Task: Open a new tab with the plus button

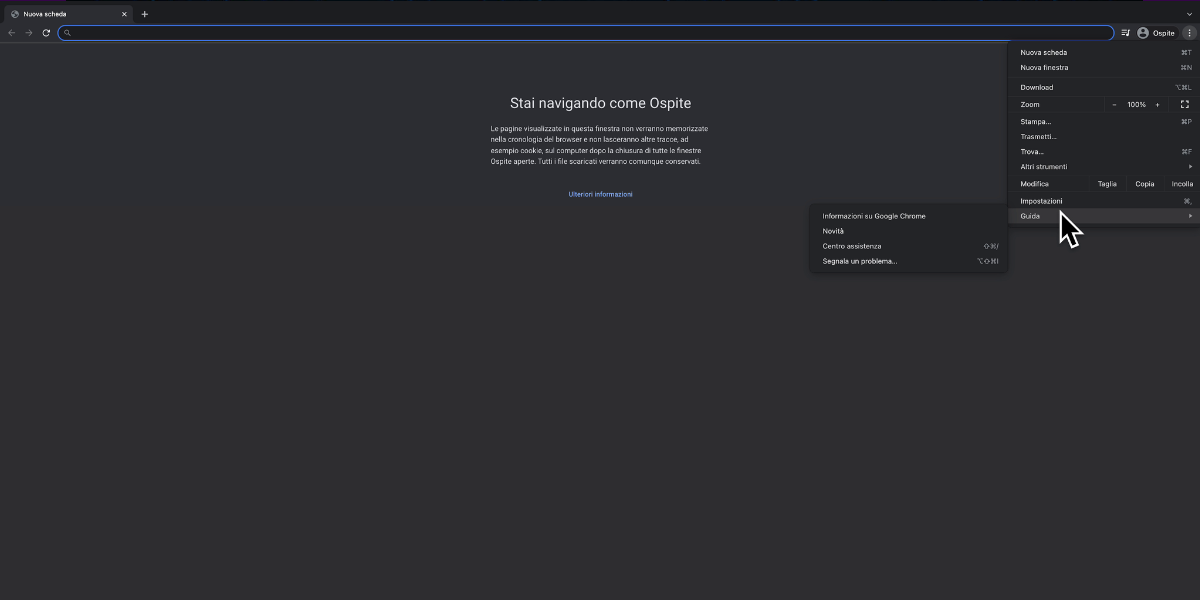Action: point(145,14)
